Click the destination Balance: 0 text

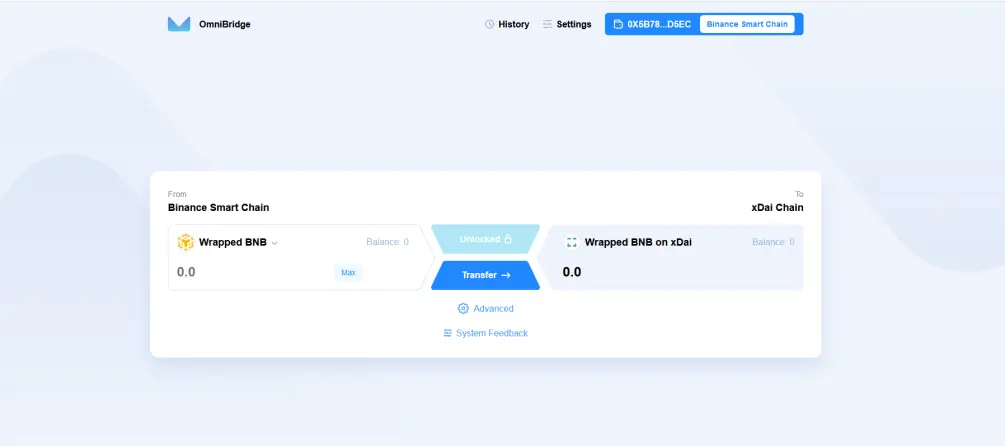tap(774, 242)
